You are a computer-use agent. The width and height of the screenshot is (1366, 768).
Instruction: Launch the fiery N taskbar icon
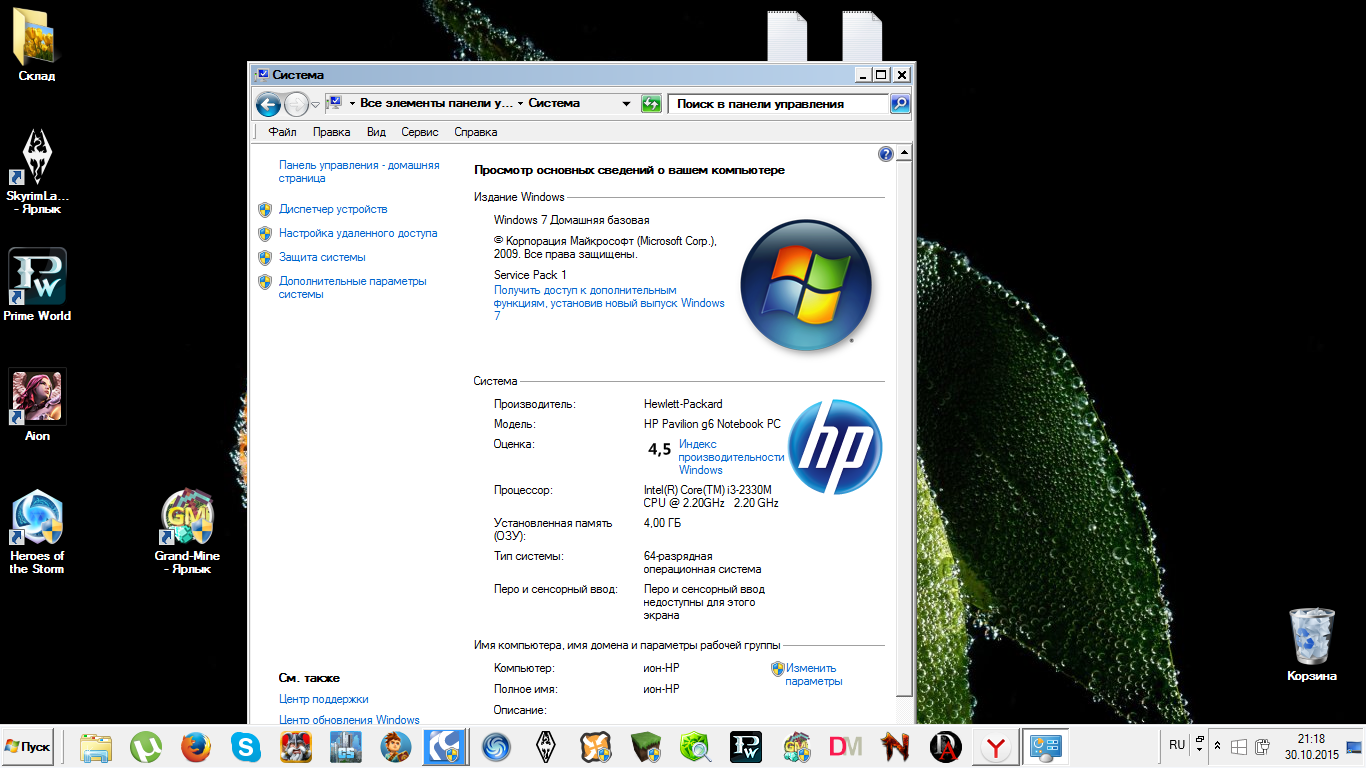[x=896, y=746]
